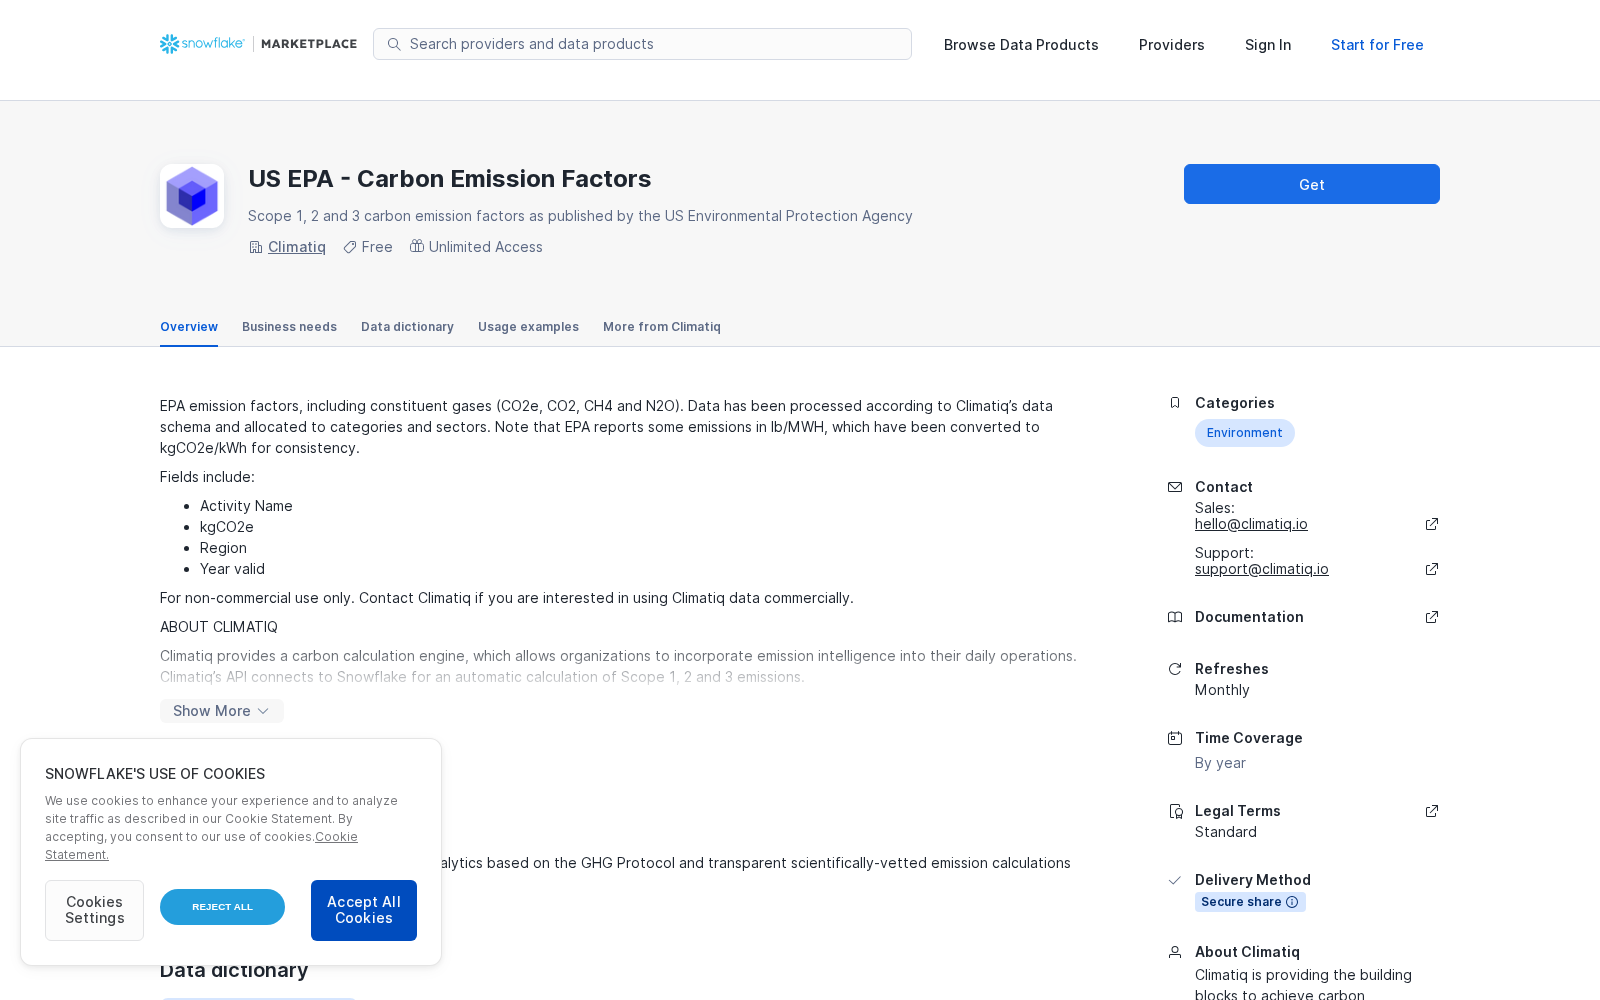Image resolution: width=1600 pixels, height=1000 pixels.
Task: Open external link icon for support@climatiq.io
Action: click(1432, 569)
